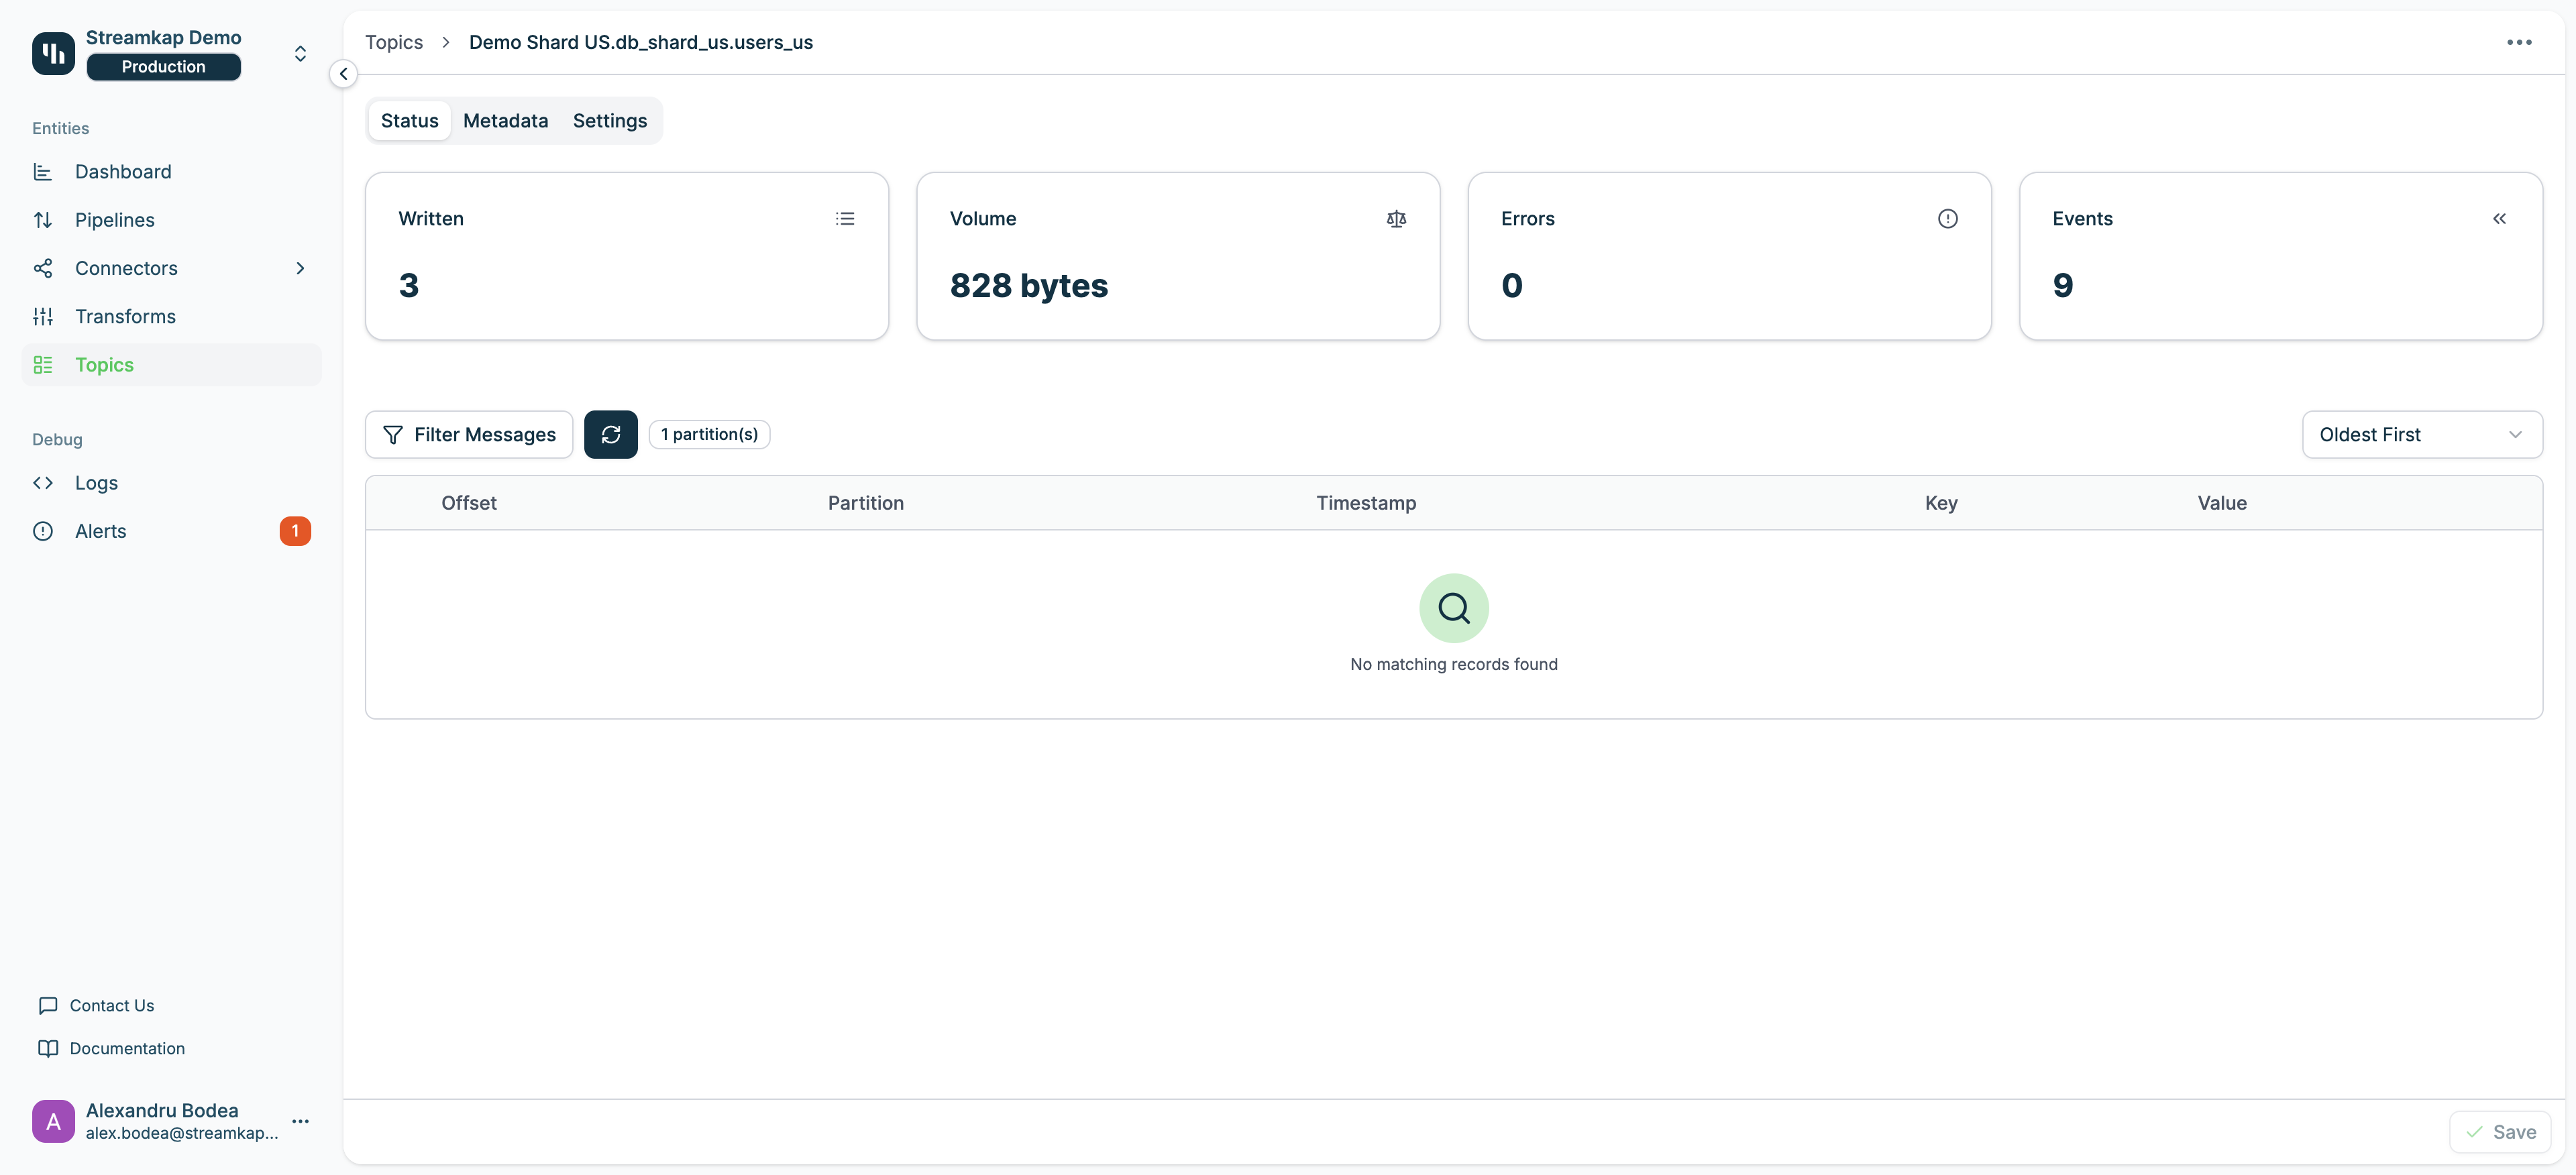
Task: Collapse the sidebar with the arrow button
Action: coord(343,74)
